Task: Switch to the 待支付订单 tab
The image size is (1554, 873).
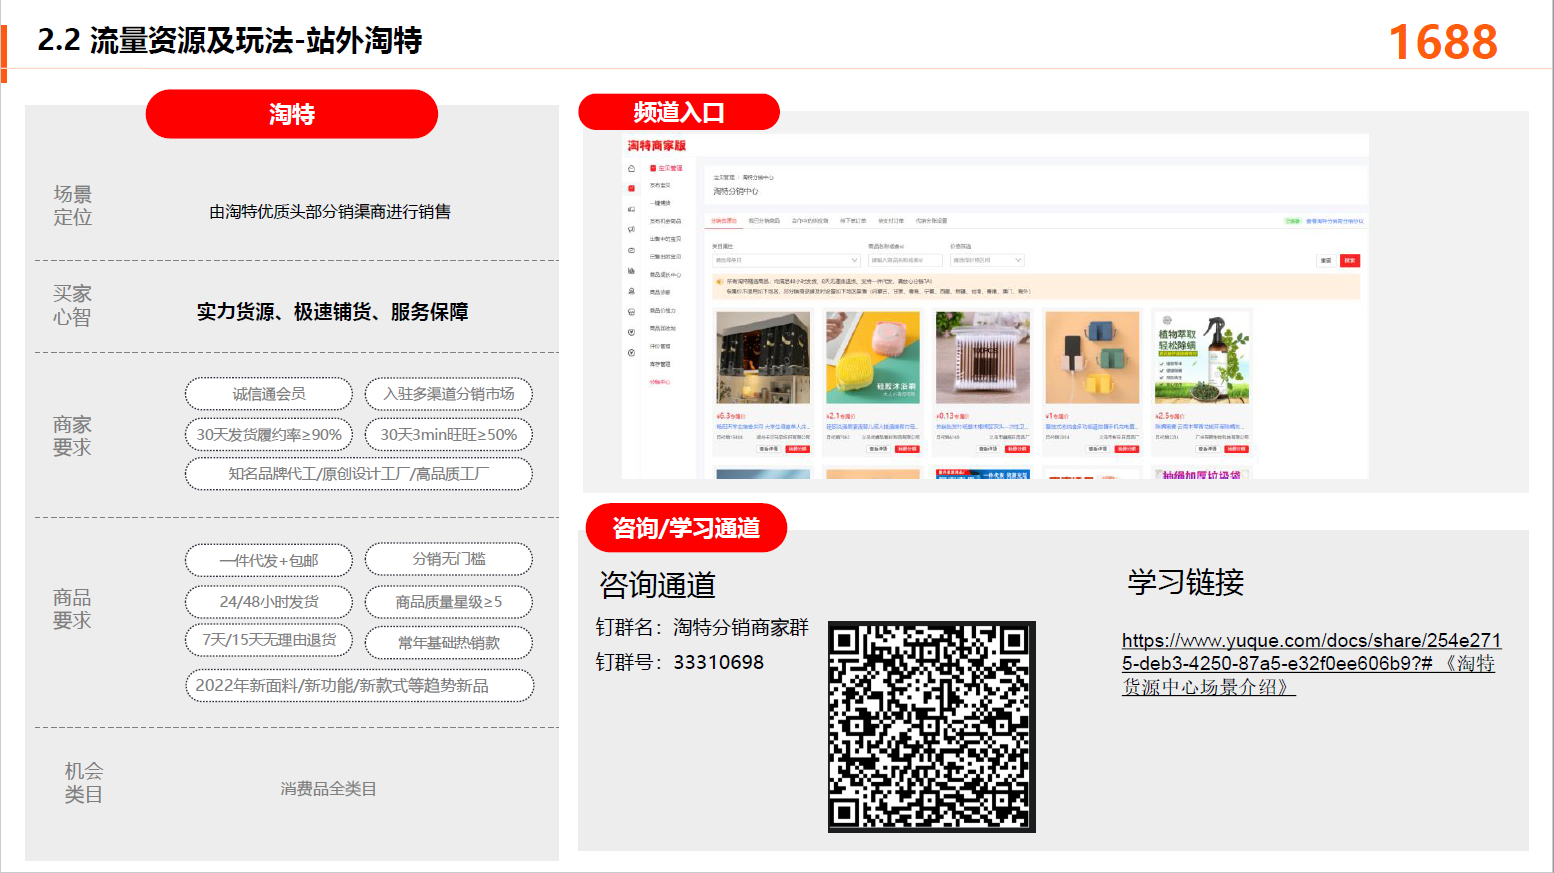Action: (x=891, y=221)
